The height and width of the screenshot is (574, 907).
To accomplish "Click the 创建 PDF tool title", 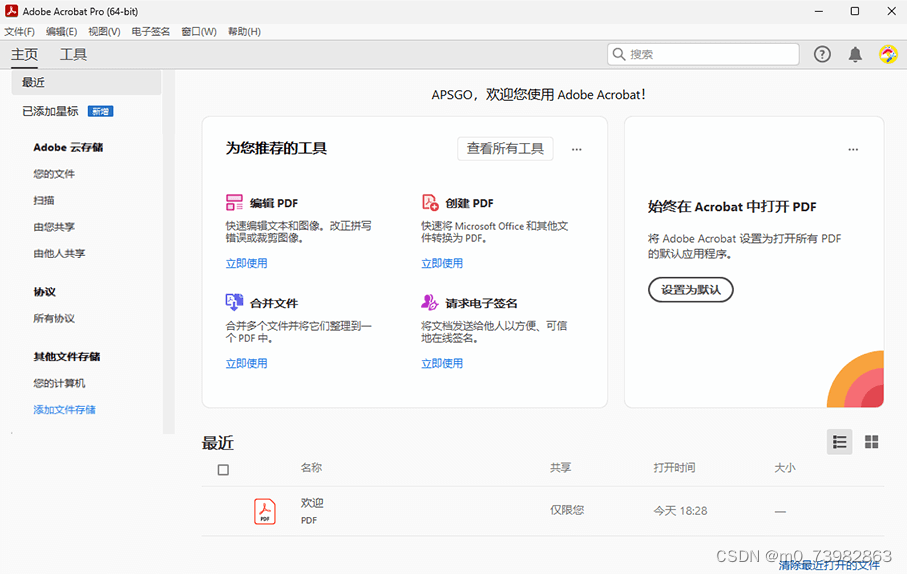I will 469,203.
